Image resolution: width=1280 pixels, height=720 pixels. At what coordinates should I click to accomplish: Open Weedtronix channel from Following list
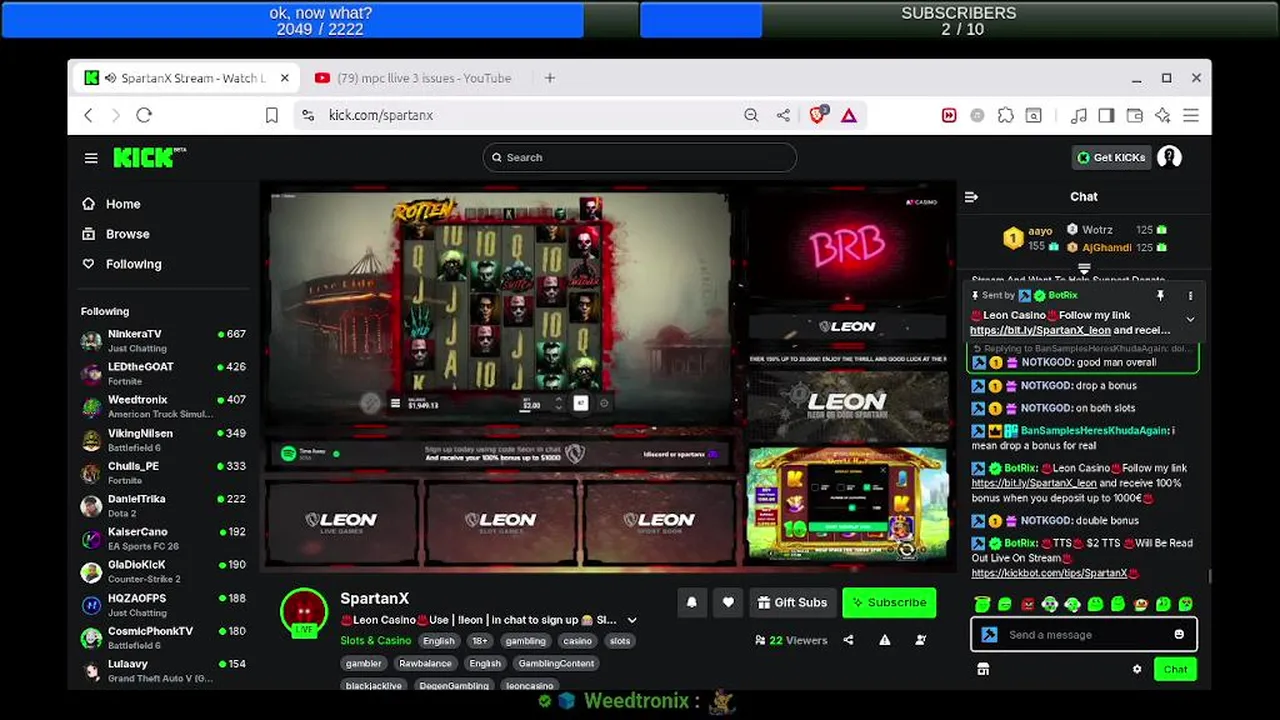coord(163,406)
